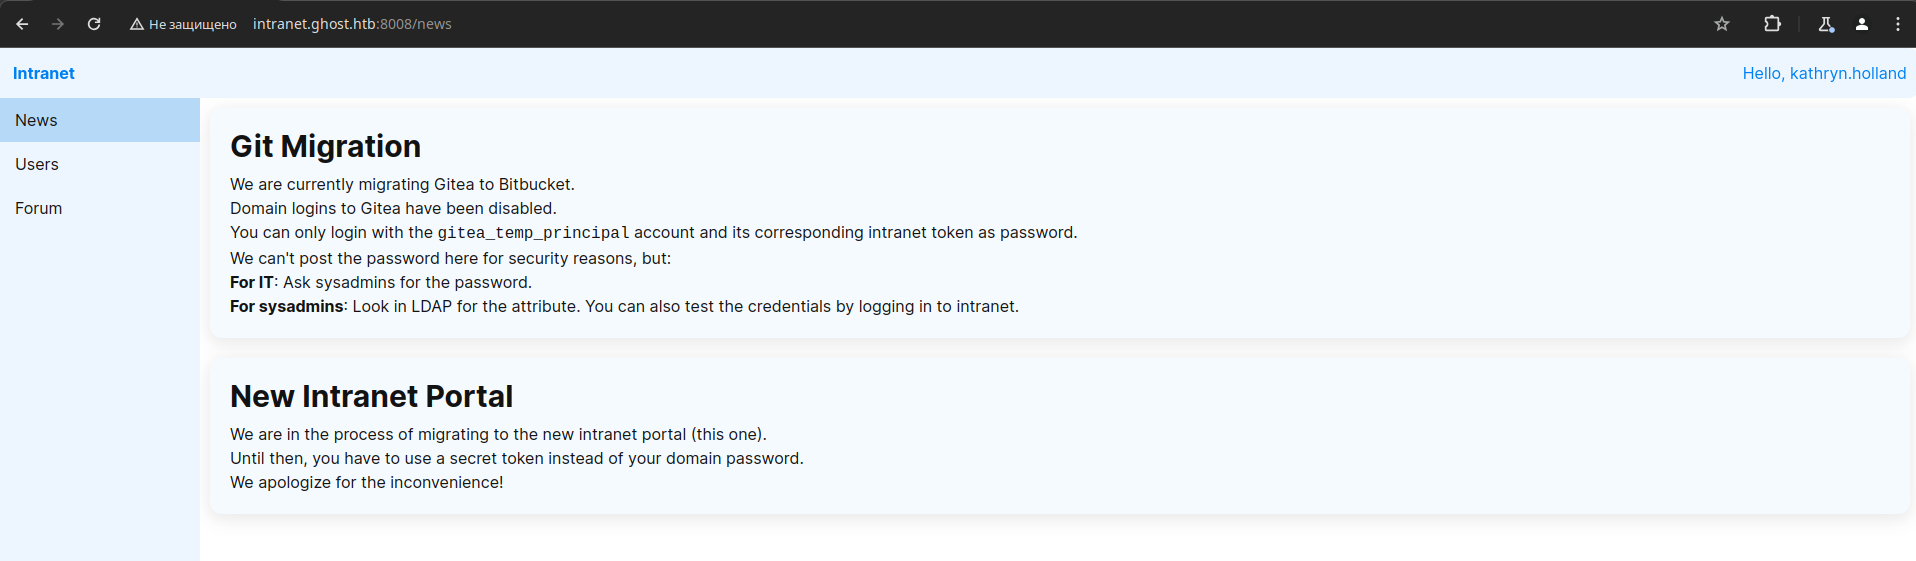Go back using the browser back arrow
The height and width of the screenshot is (561, 1916).
[x=22, y=24]
